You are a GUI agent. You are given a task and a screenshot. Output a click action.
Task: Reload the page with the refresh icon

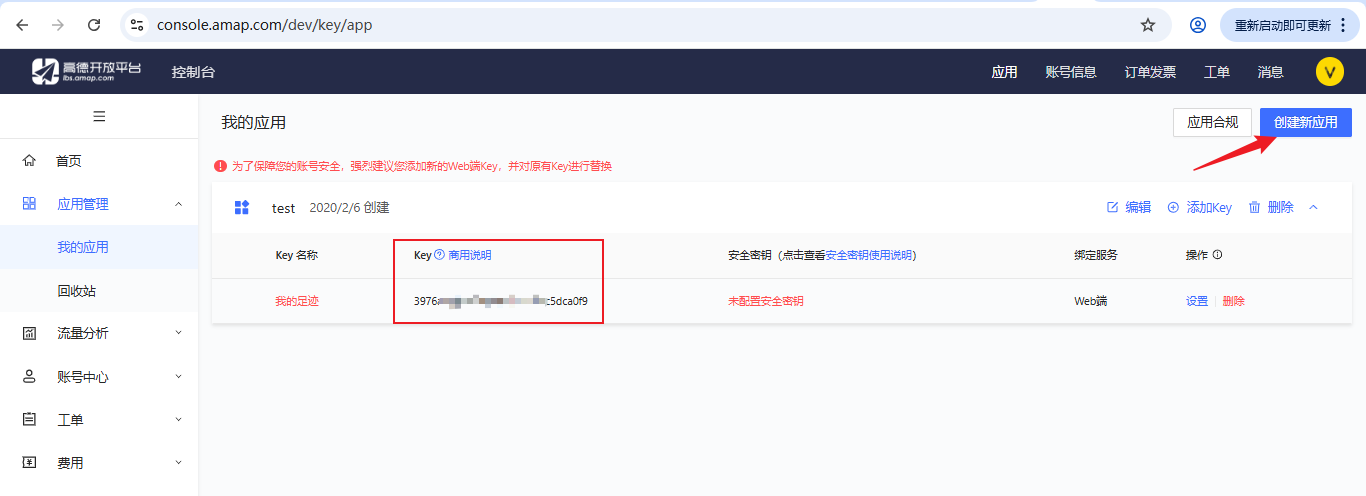point(94,25)
